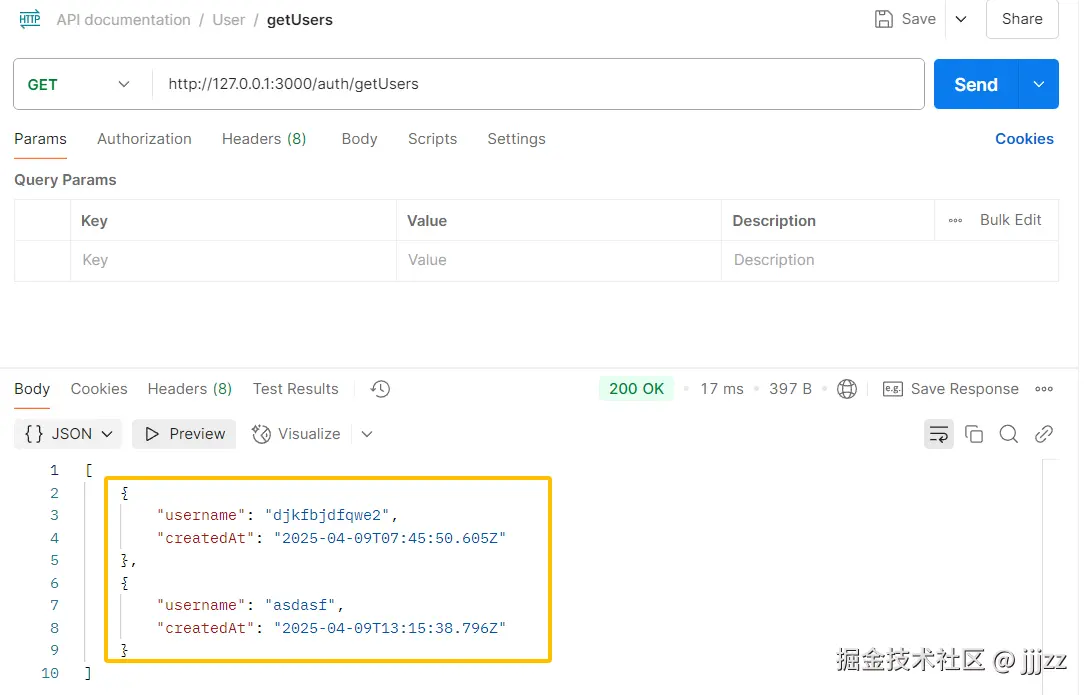The image size is (1087, 695).
Task: Open the response Cookies tab
Action: click(99, 389)
